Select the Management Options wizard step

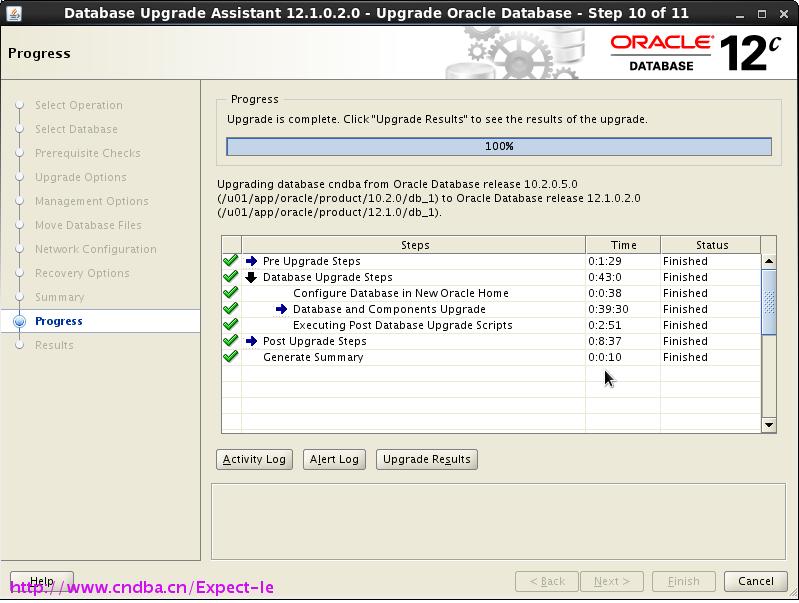click(x=92, y=201)
